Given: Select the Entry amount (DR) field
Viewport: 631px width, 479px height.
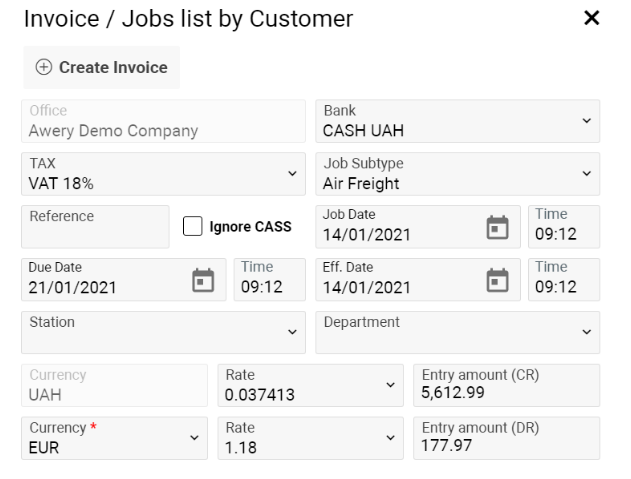Looking at the screenshot, I should pyautogui.click(x=506, y=438).
